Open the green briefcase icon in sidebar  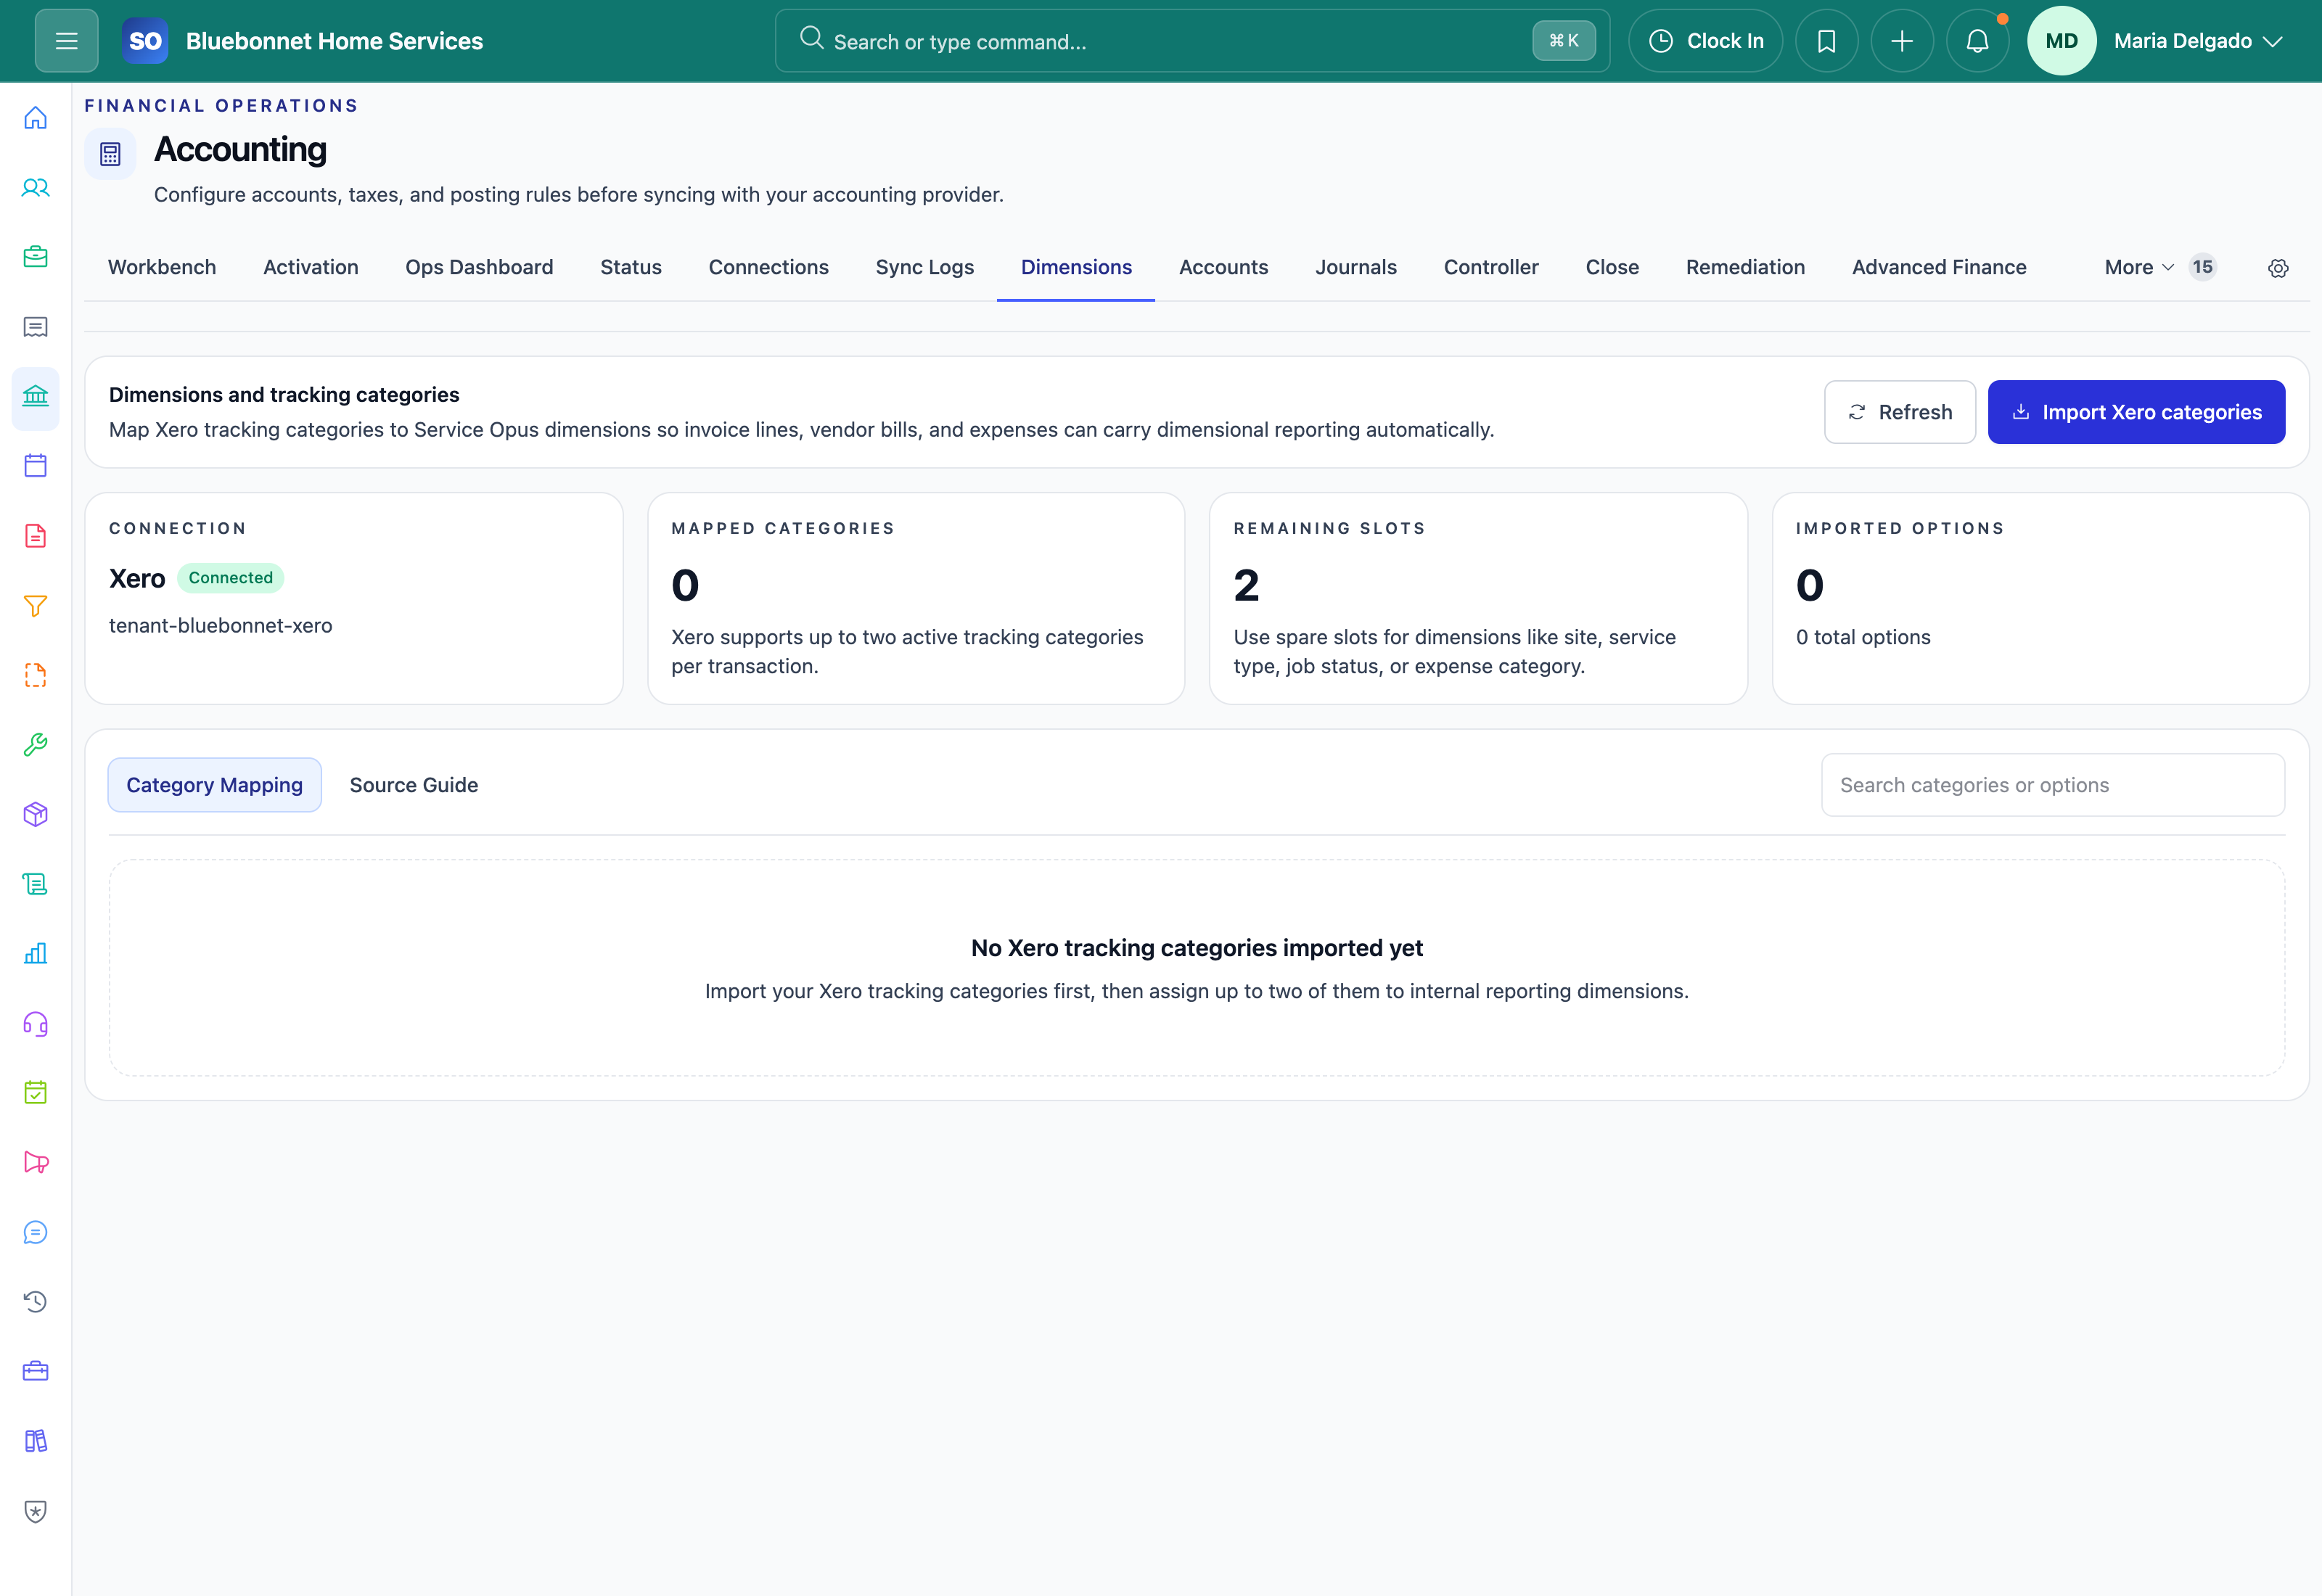point(36,257)
